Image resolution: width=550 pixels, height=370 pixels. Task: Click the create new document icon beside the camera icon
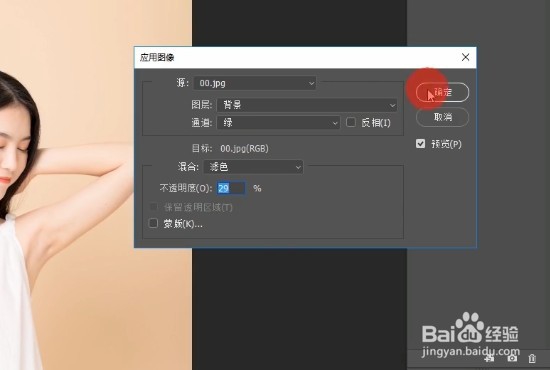(x=490, y=358)
